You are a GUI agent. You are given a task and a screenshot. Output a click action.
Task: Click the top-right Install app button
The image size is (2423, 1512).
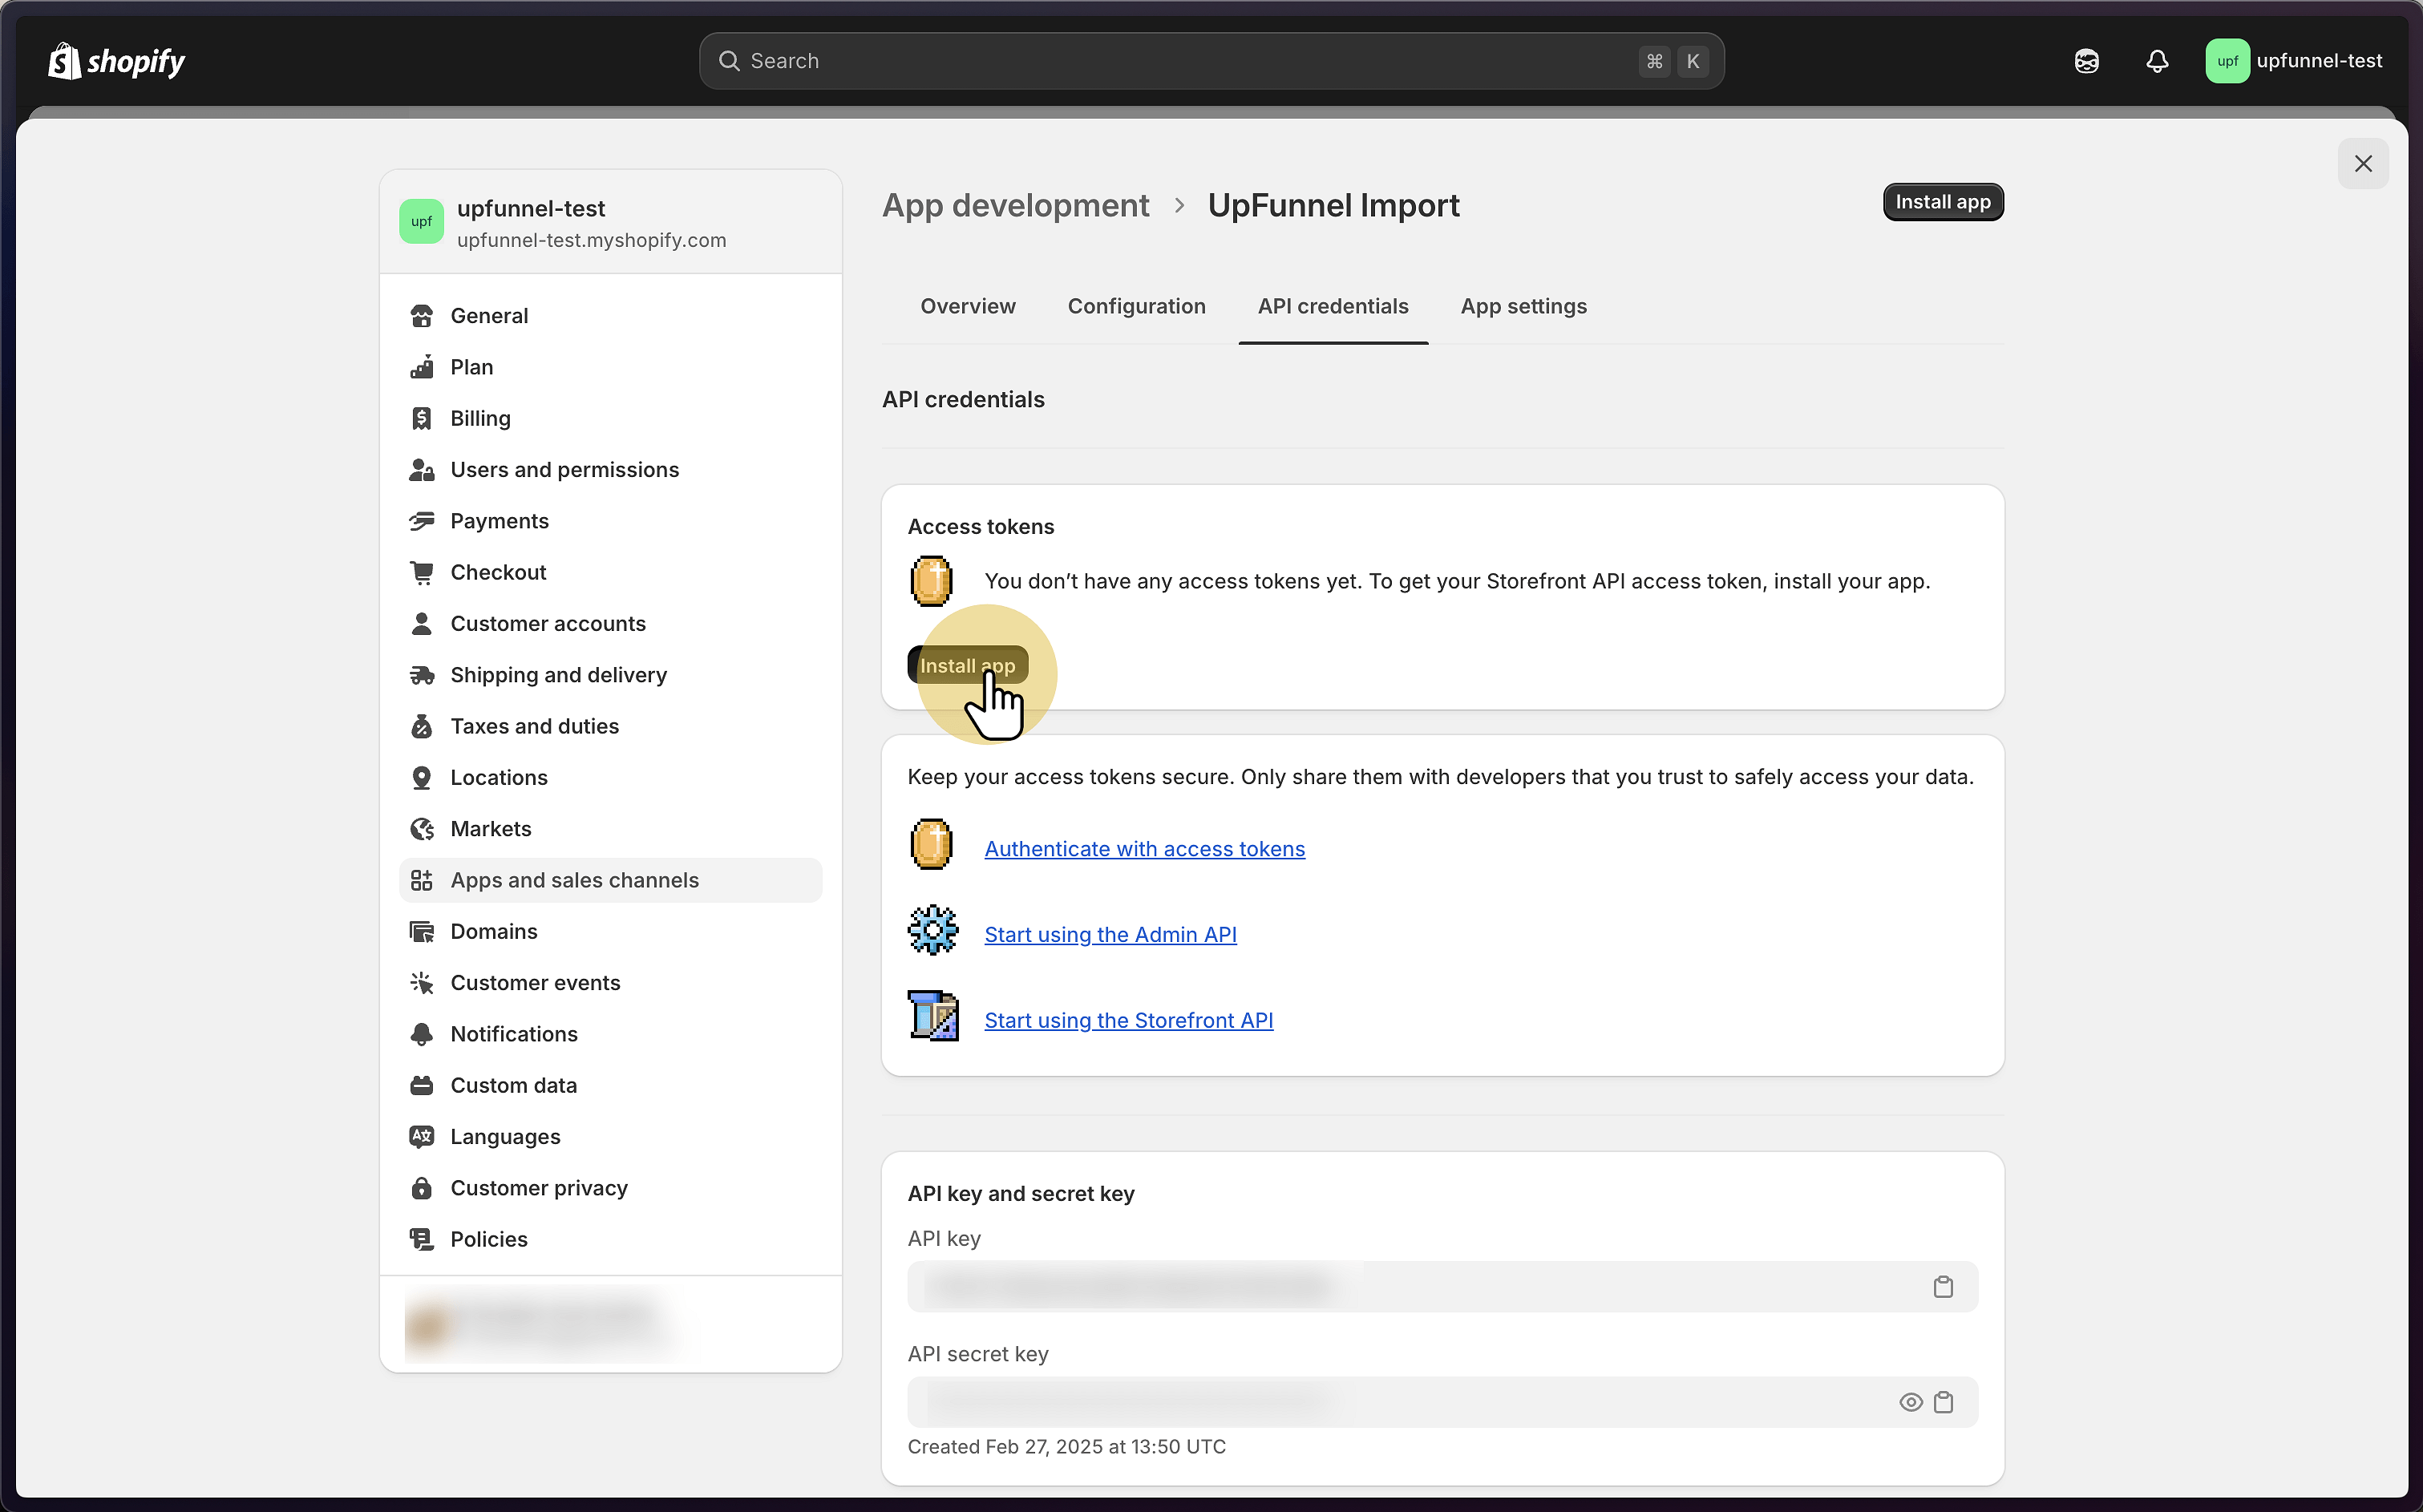point(1942,202)
